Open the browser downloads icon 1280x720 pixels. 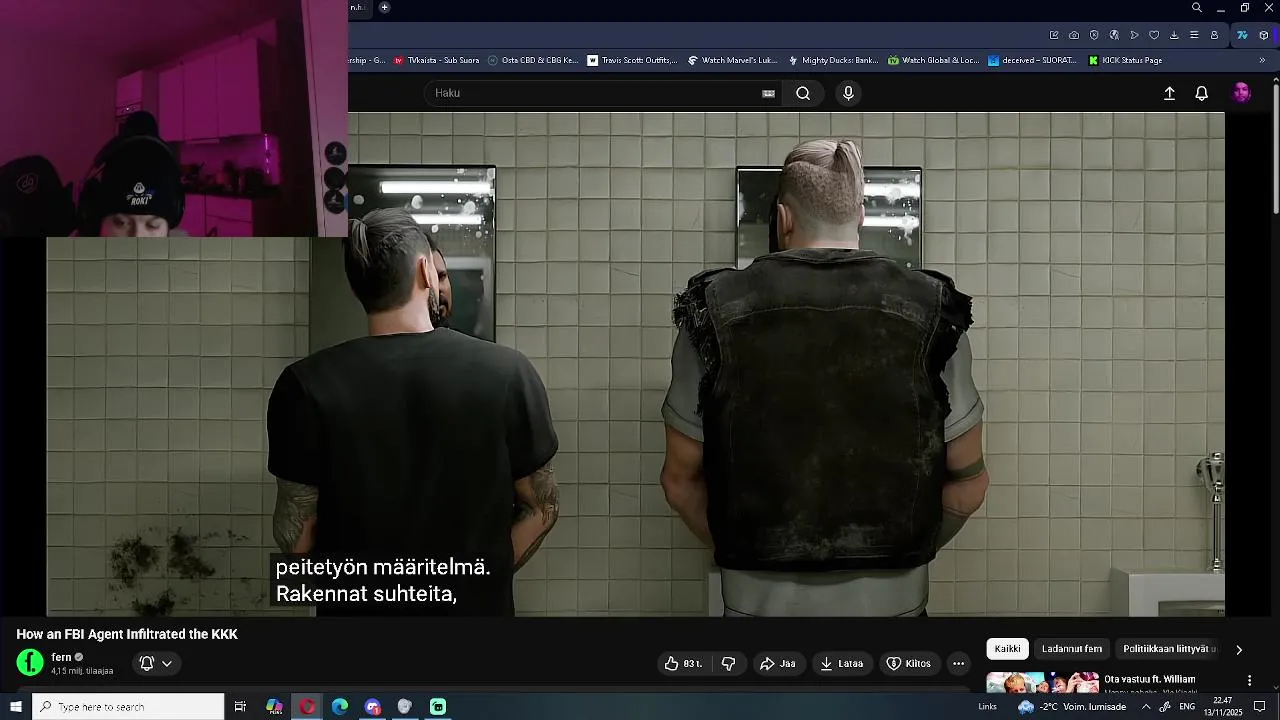tap(1175, 35)
